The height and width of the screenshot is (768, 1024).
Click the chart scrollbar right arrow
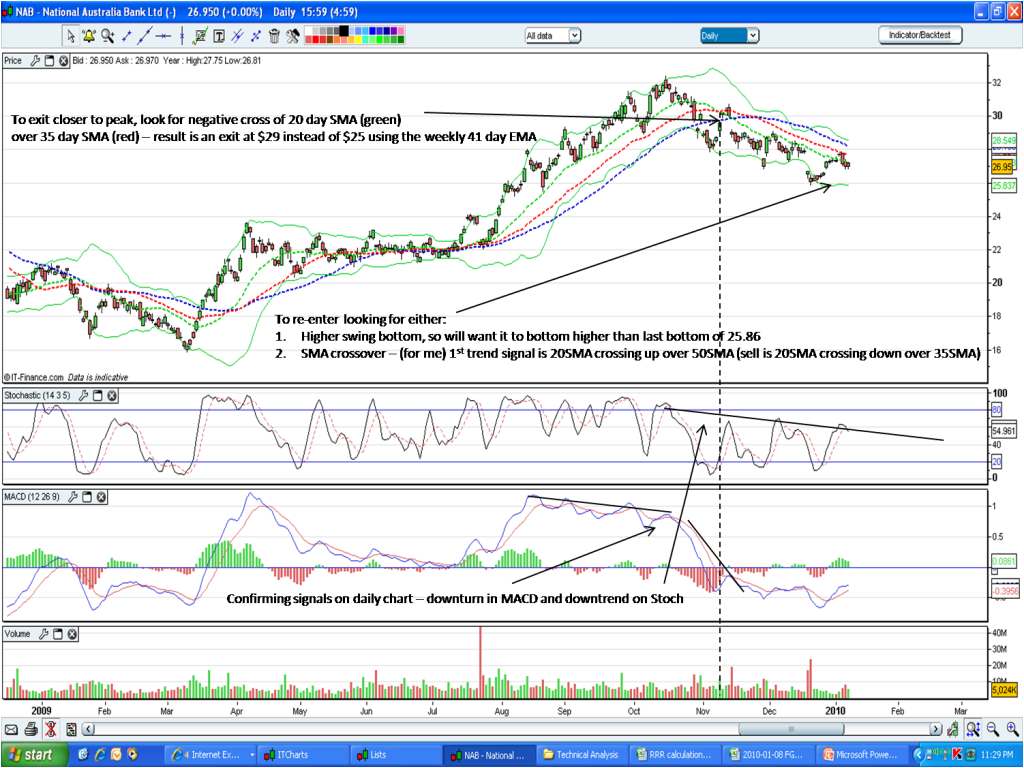(x=936, y=729)
